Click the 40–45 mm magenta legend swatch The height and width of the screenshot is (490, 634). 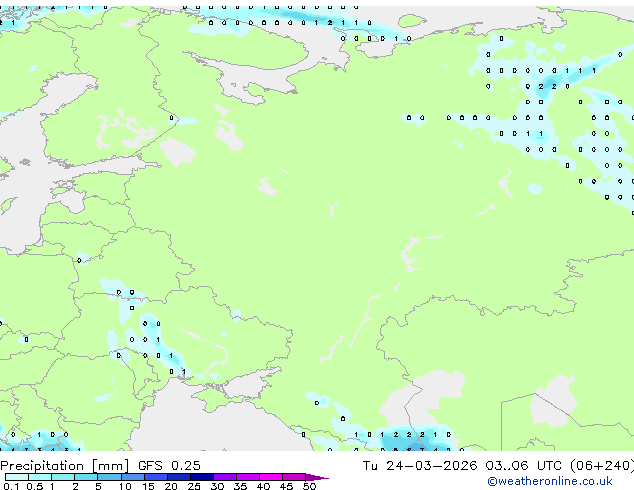271,477
